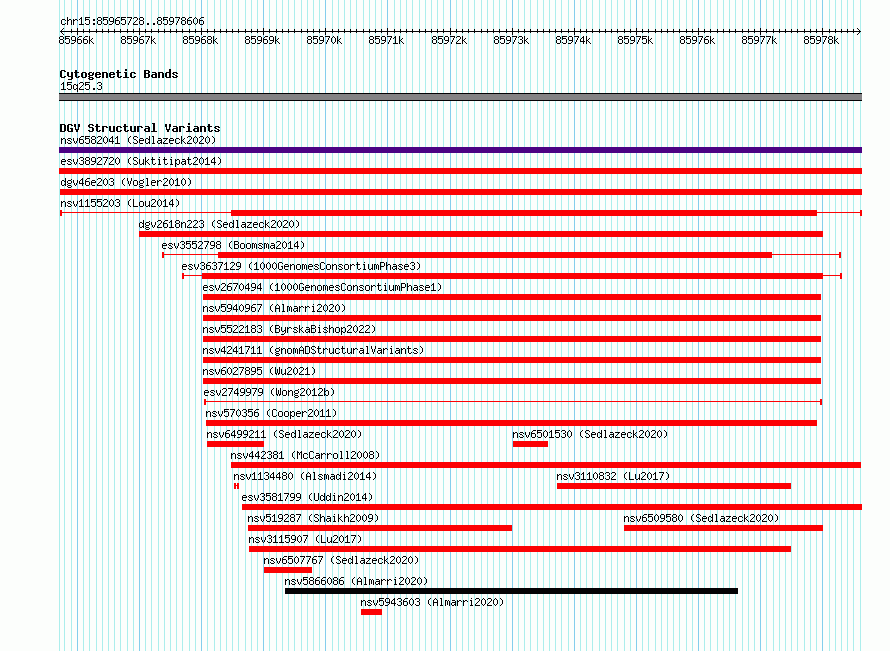Click the short red nsv5943603 bar
The height and width of the screenshot is (651, 890).
[x=371, y=612]
